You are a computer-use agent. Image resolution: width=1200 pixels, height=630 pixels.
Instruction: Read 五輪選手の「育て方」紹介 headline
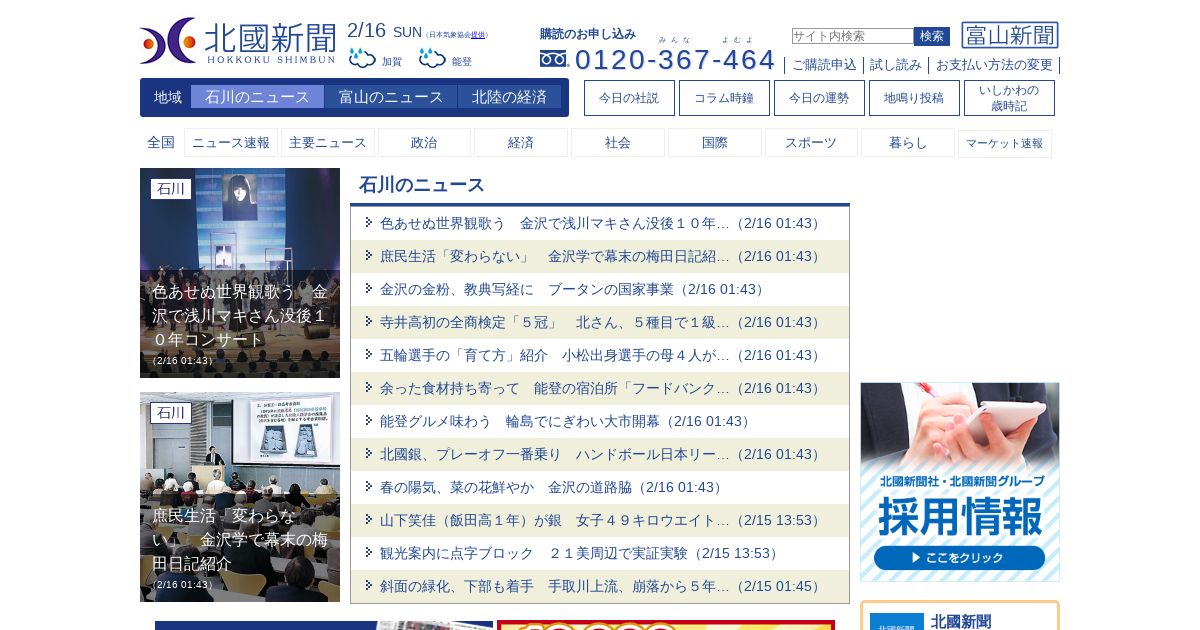pyautogui.click(x=600, y=355)
